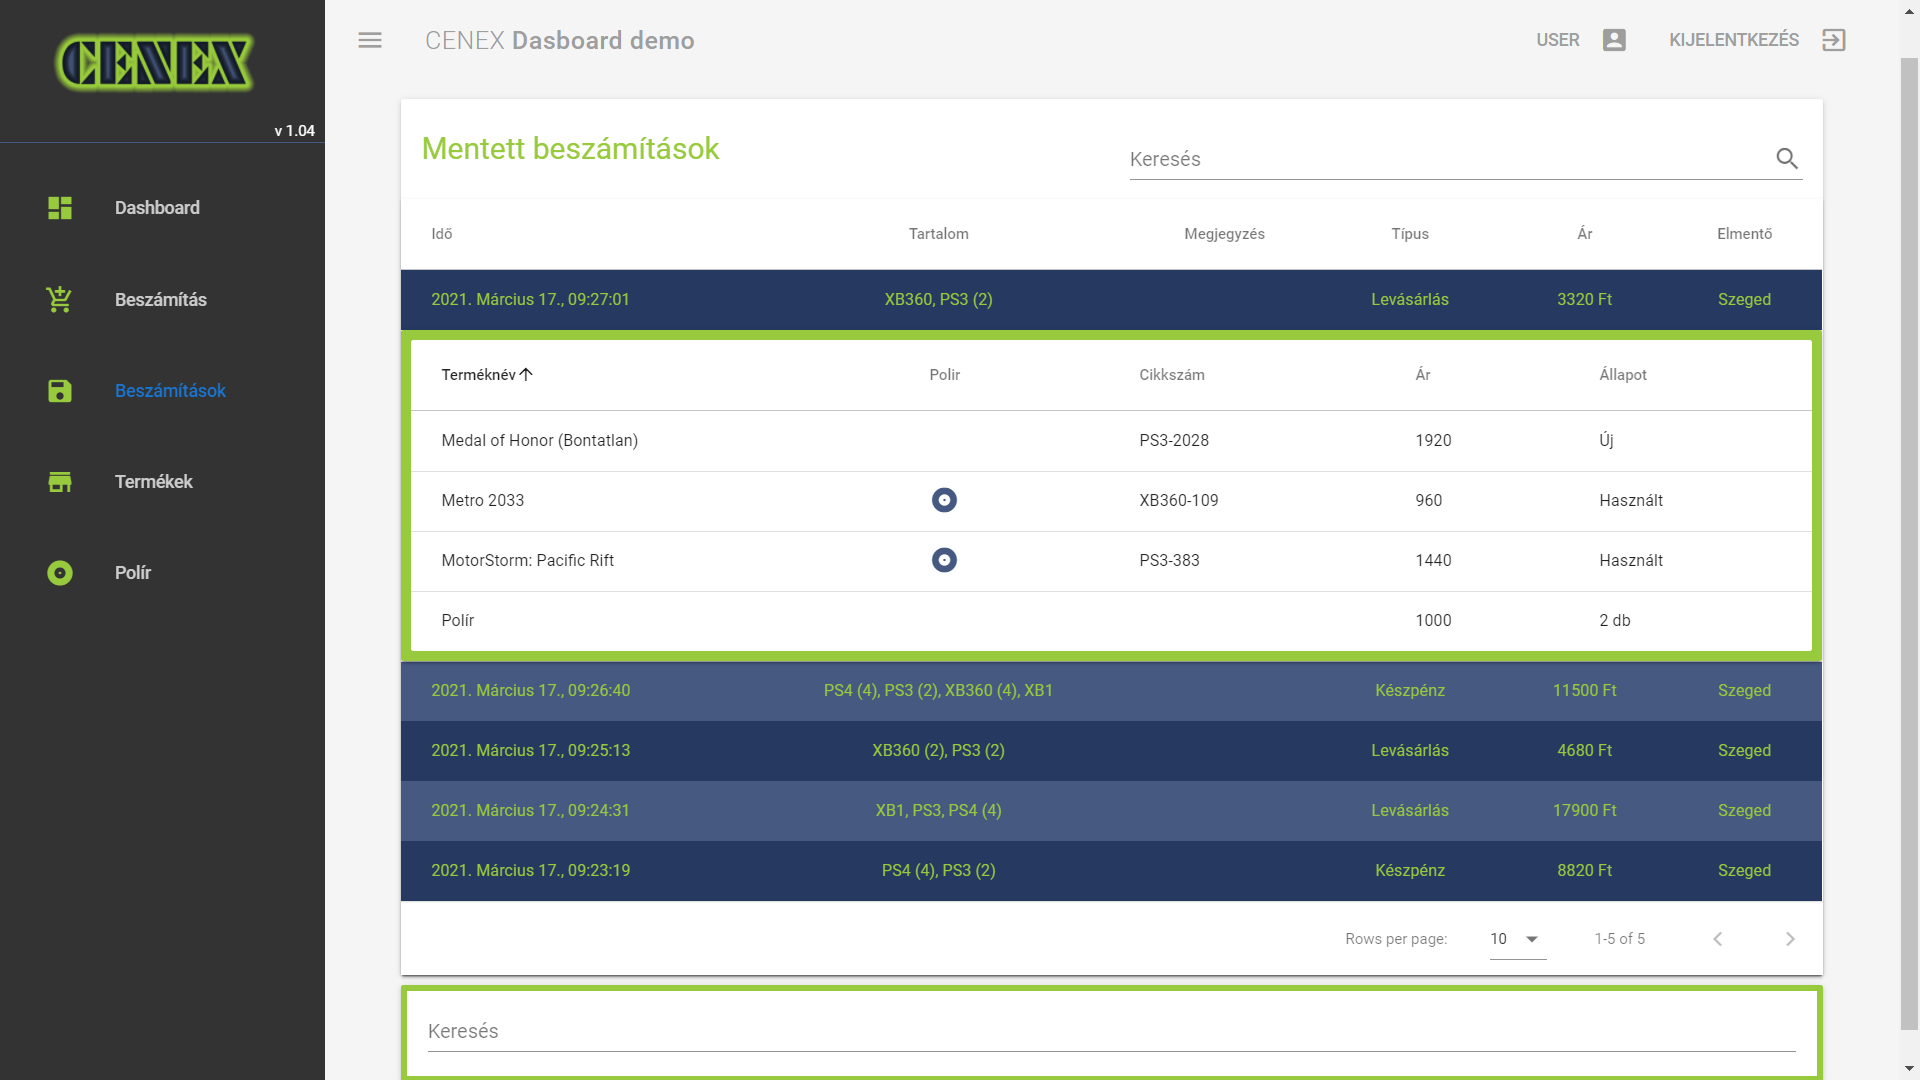
Task: Go to next page arrow
Action: [x=1790, y=939]
